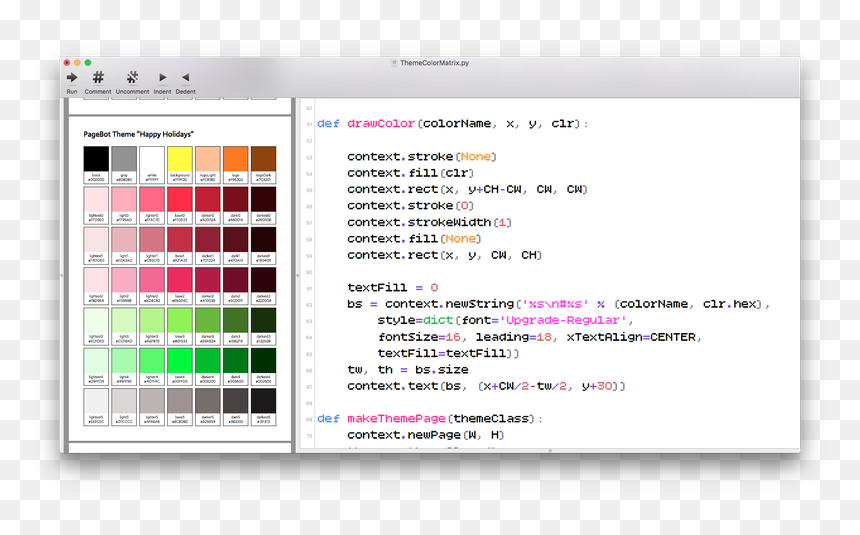Click the 'def drawColor' function line
Viewport: 860px width, 535px height.
tap(452, 124)
